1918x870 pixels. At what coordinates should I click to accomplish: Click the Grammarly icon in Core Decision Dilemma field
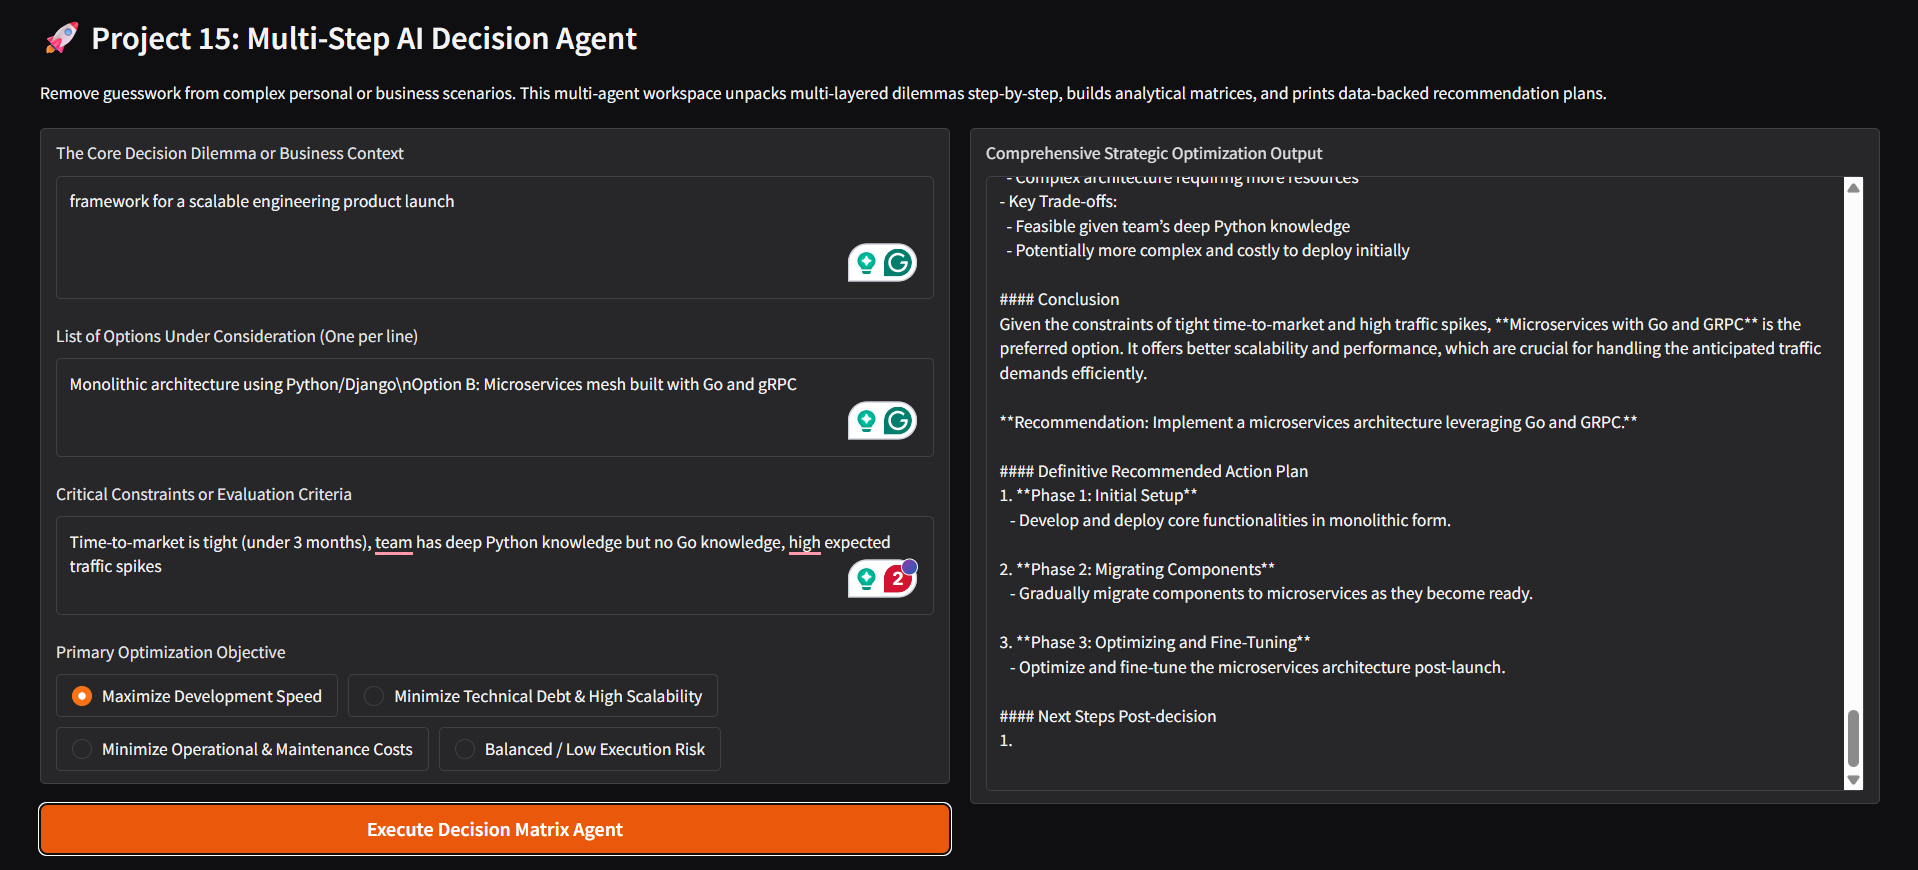click(x=898, y=263)
